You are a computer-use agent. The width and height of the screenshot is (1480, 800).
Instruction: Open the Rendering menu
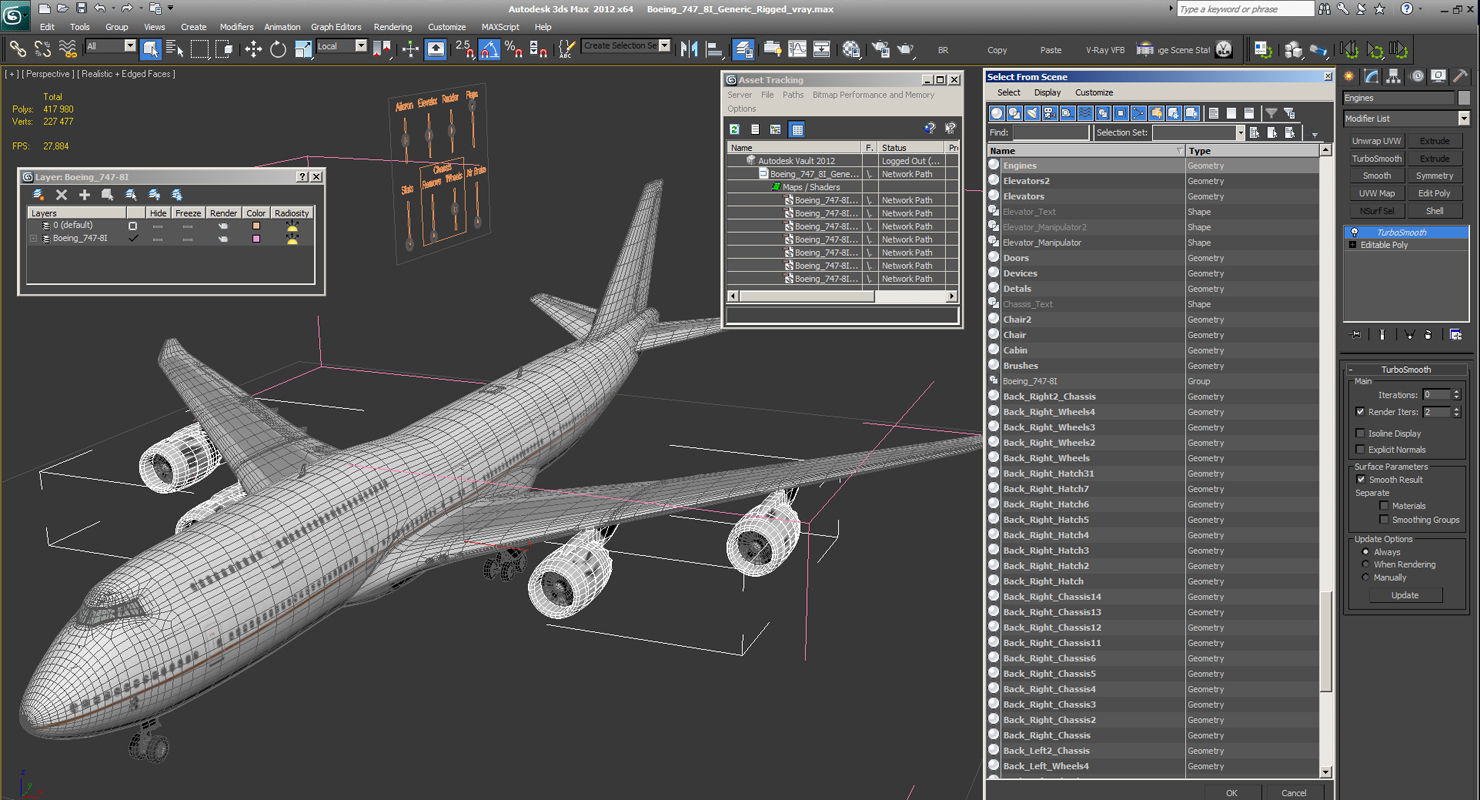[392, 27]
